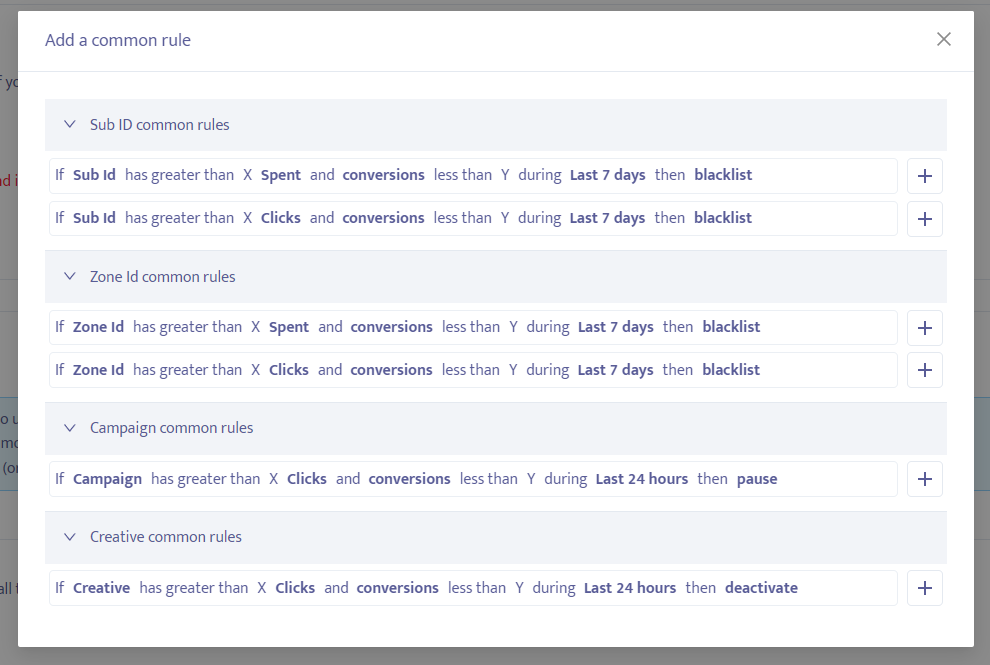Screen dimensions: 990x665
Task: Select the Sub ID common rules header
Action: tap(160, 124)
